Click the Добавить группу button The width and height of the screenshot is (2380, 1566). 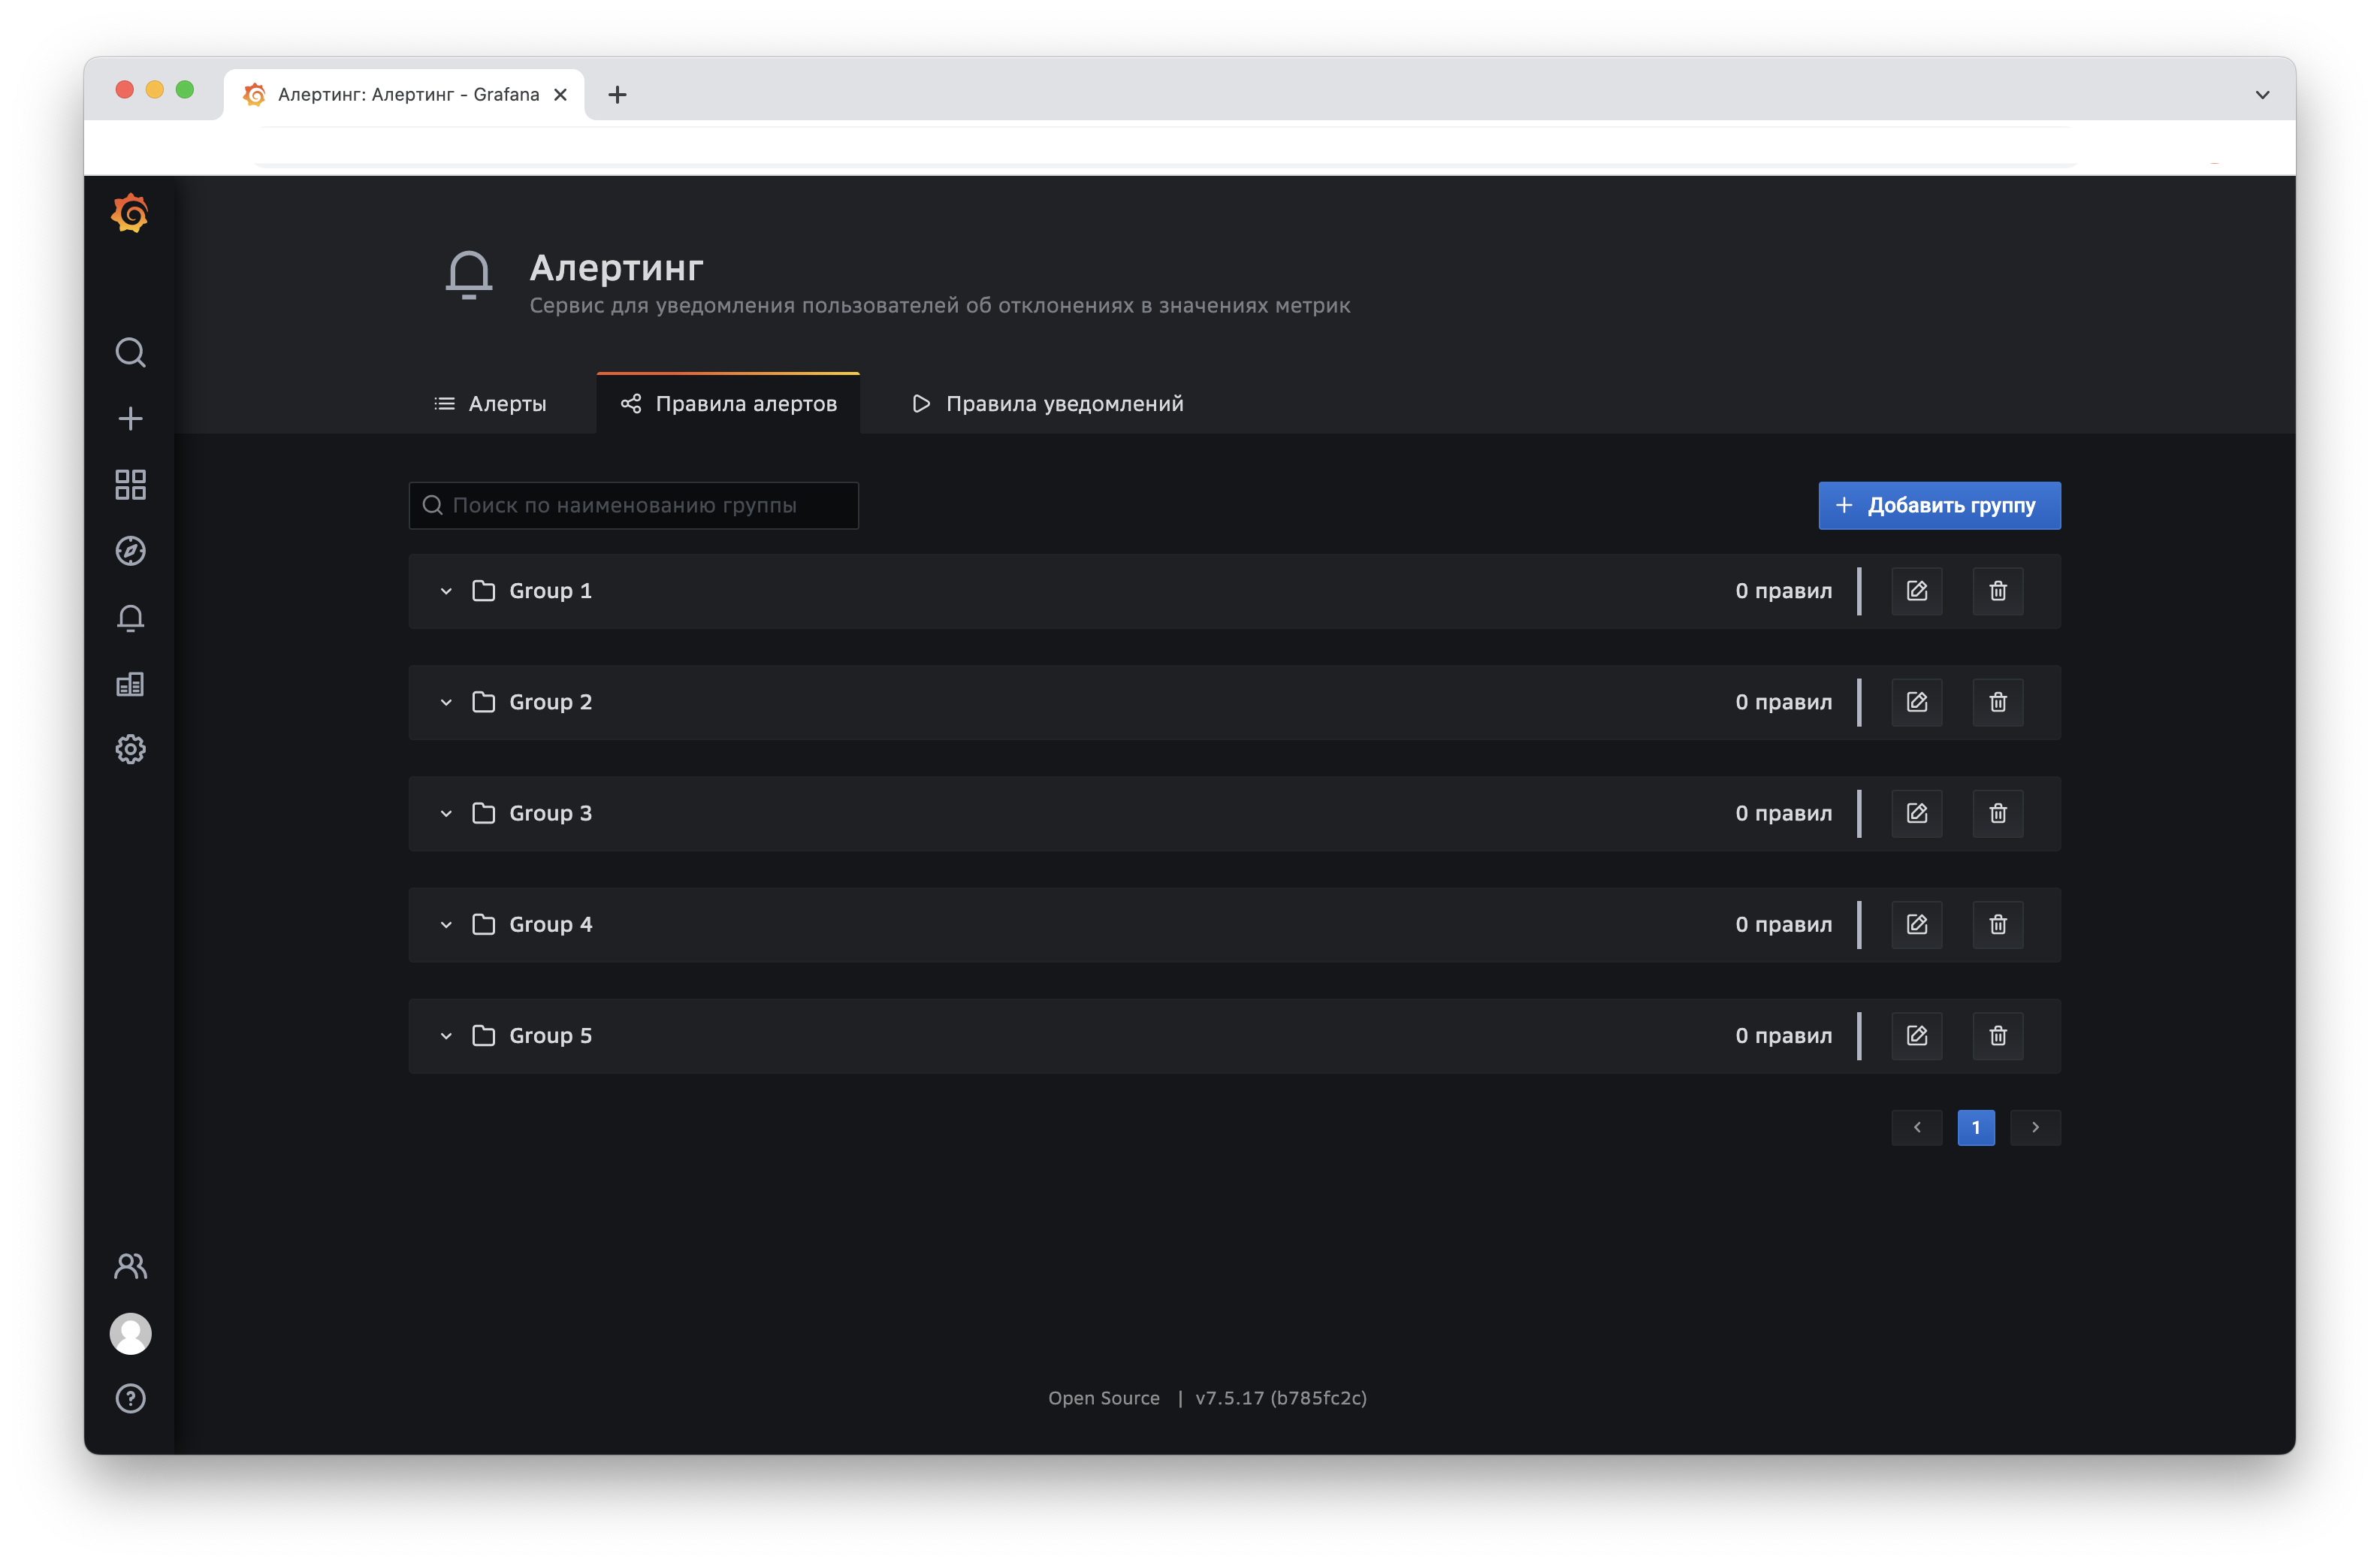(x=1939, y=505)
